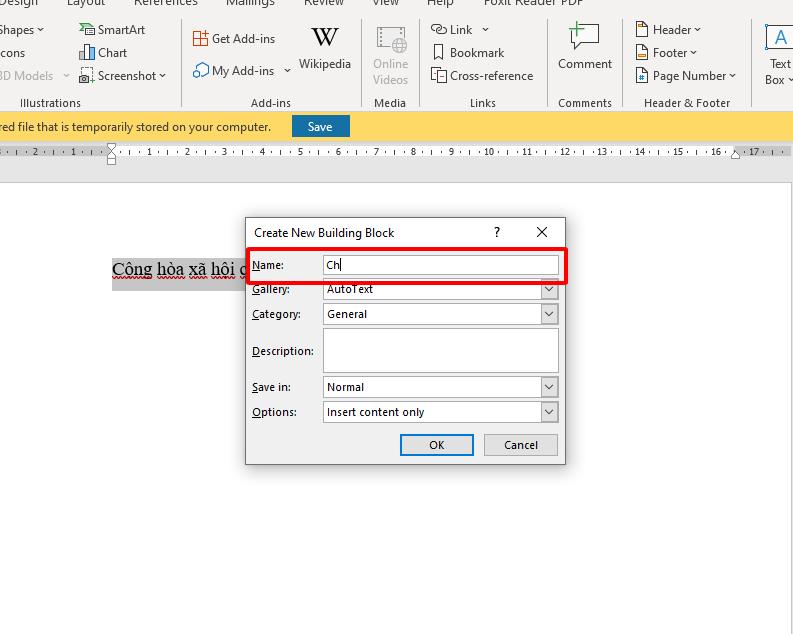This screenshot has height=634, width=793.
Task: Open Get Add-ins store
Action: [234, 38]
